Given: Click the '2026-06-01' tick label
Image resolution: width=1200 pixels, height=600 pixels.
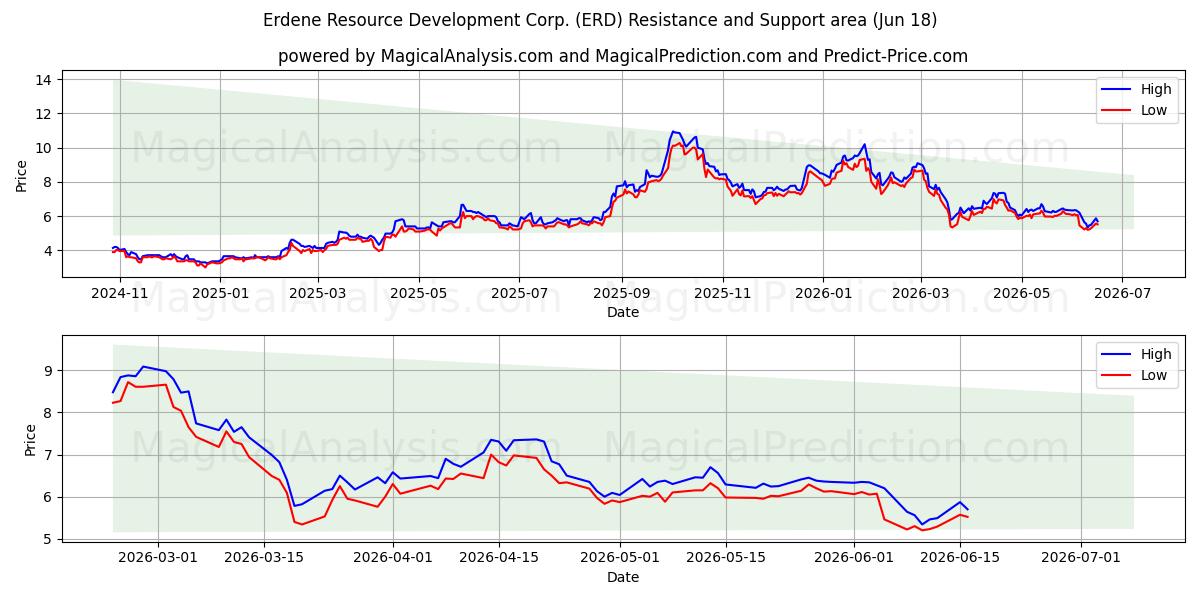Looking at the screenshot, I should [854, 558].
